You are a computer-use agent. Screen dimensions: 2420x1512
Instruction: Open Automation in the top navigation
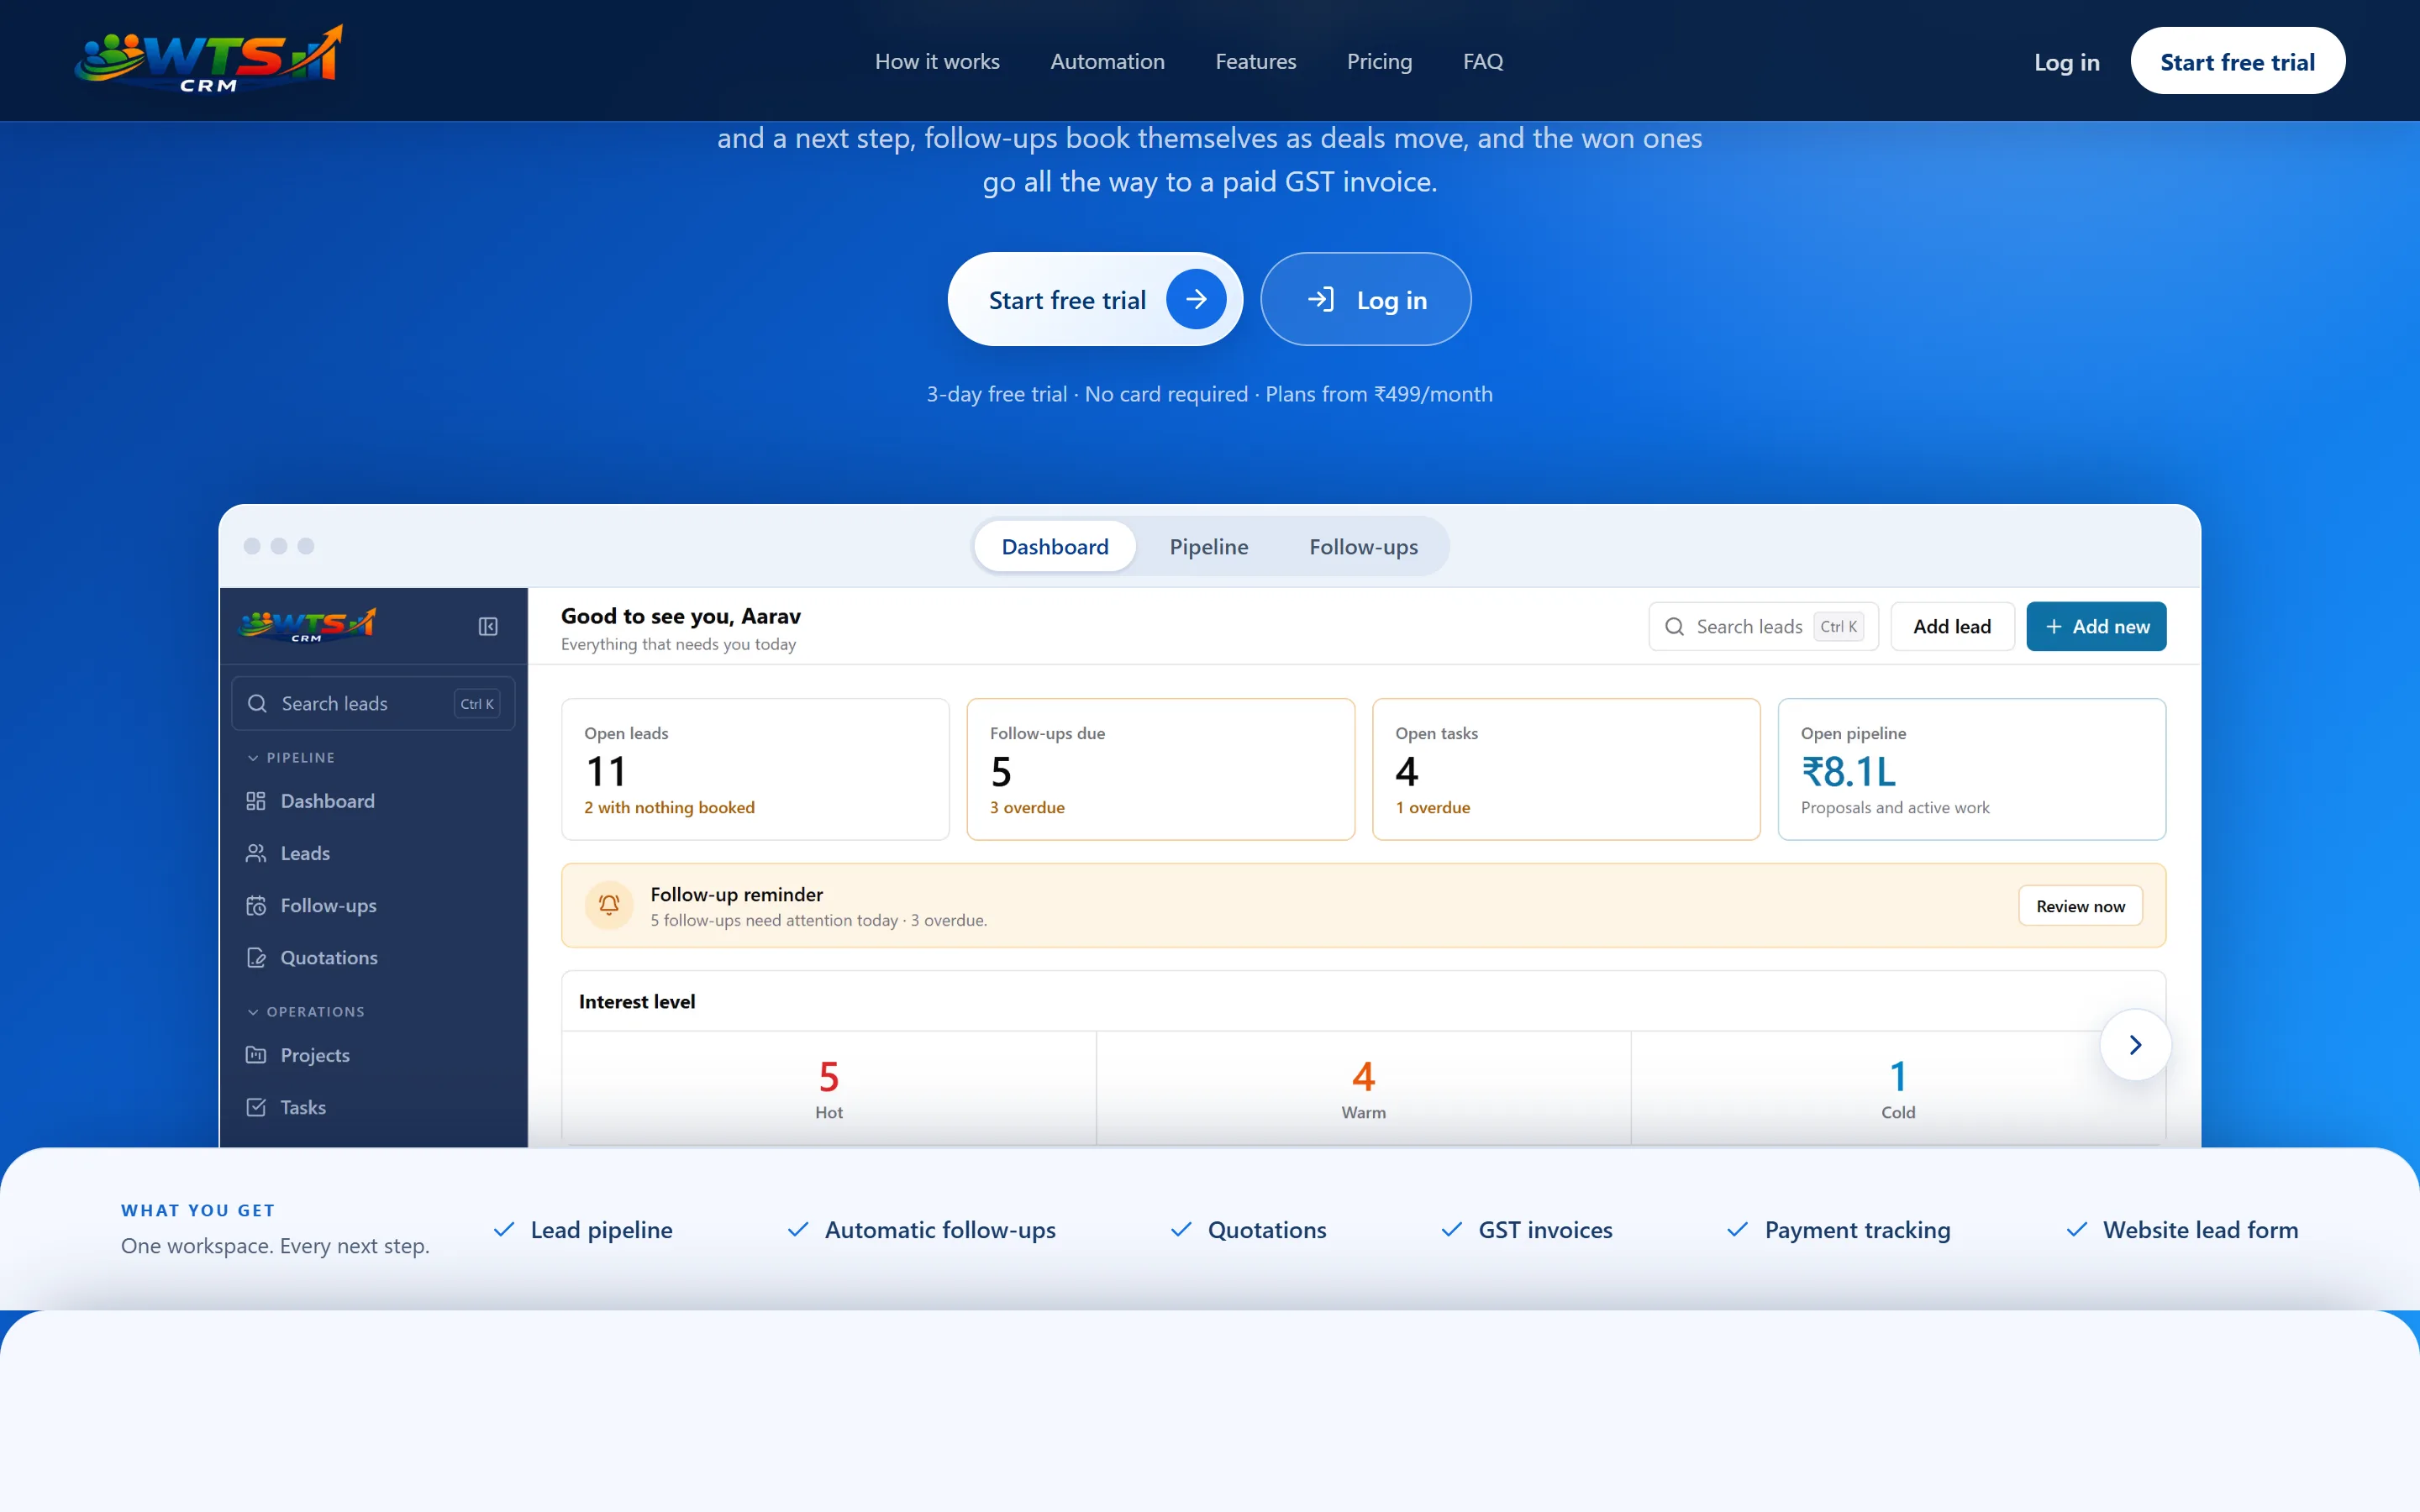(x=1107, y=61)
